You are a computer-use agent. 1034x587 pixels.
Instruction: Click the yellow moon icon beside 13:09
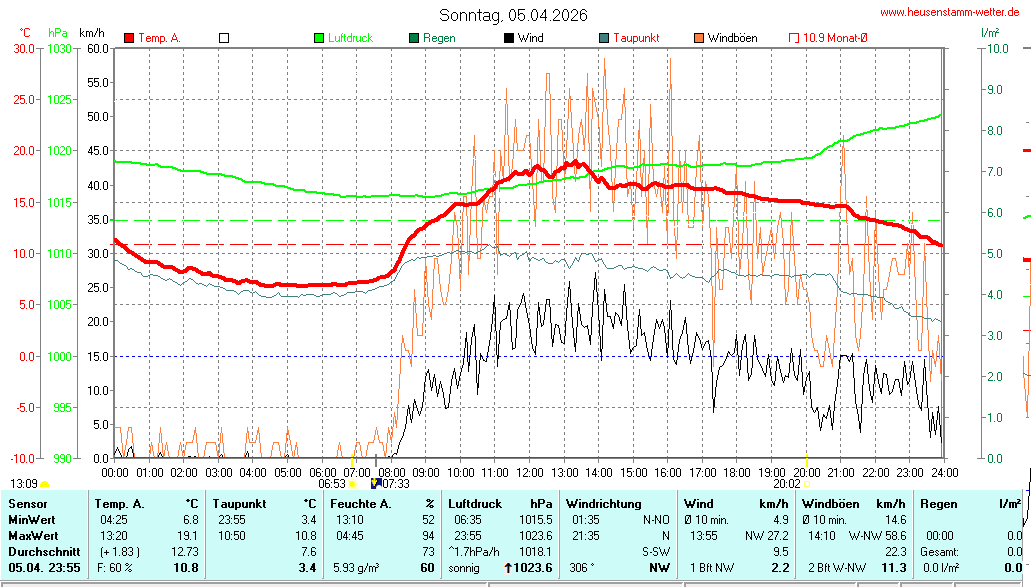[45, 484]
